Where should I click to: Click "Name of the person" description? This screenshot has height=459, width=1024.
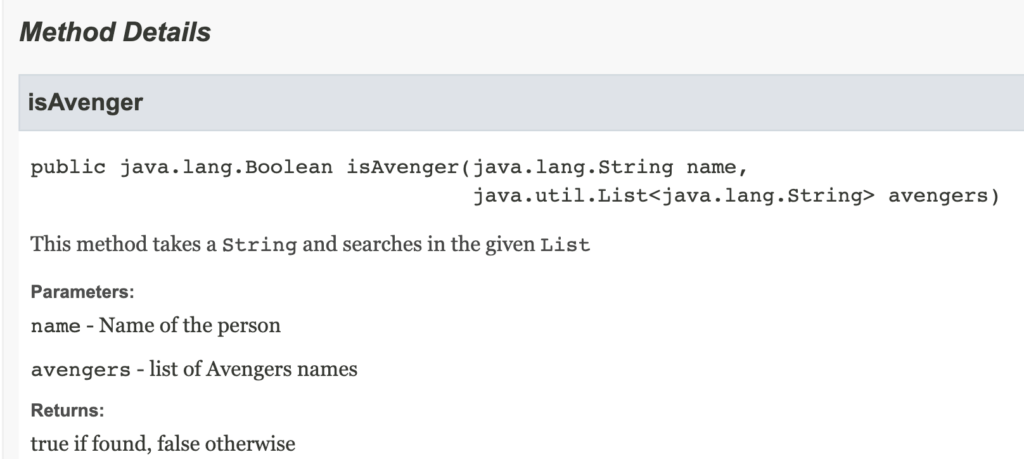(x=189, y=325)
